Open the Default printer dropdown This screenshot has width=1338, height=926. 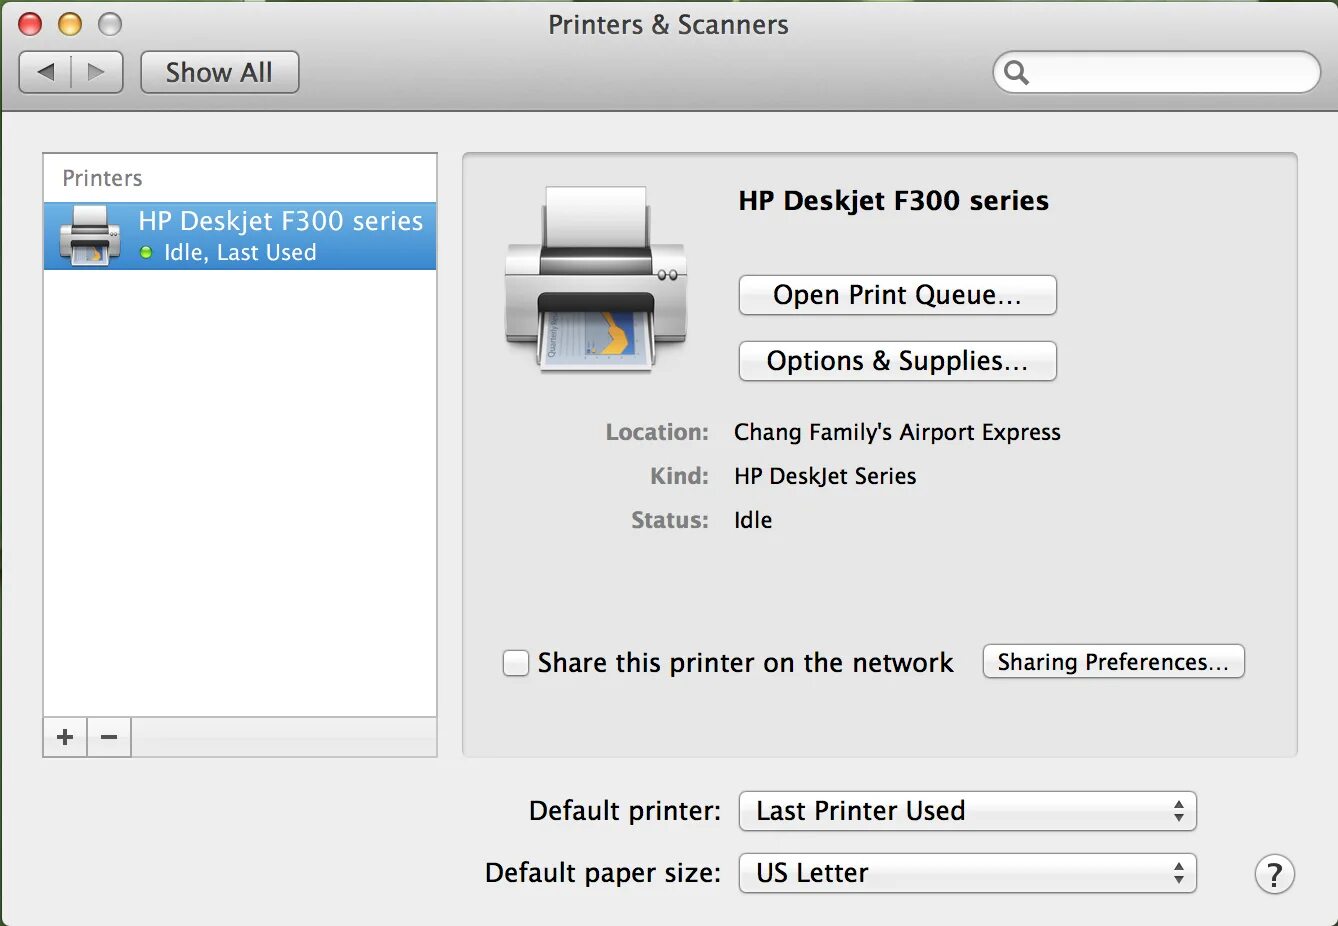pos(967,811)
